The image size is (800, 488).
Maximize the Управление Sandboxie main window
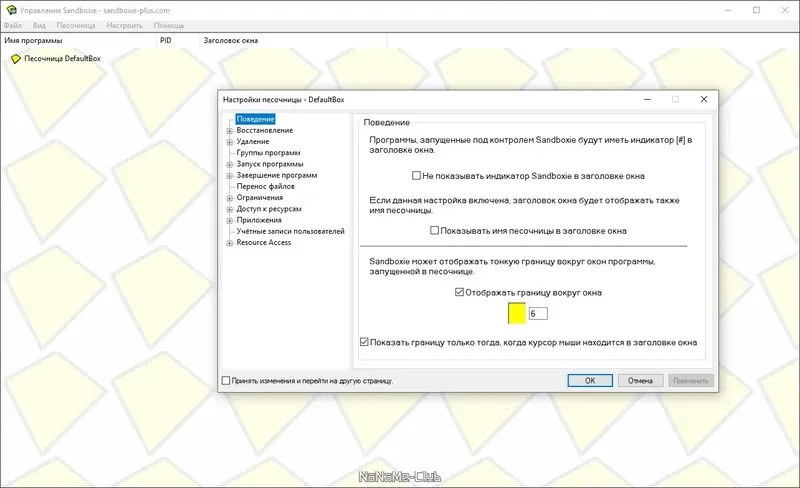756,10
